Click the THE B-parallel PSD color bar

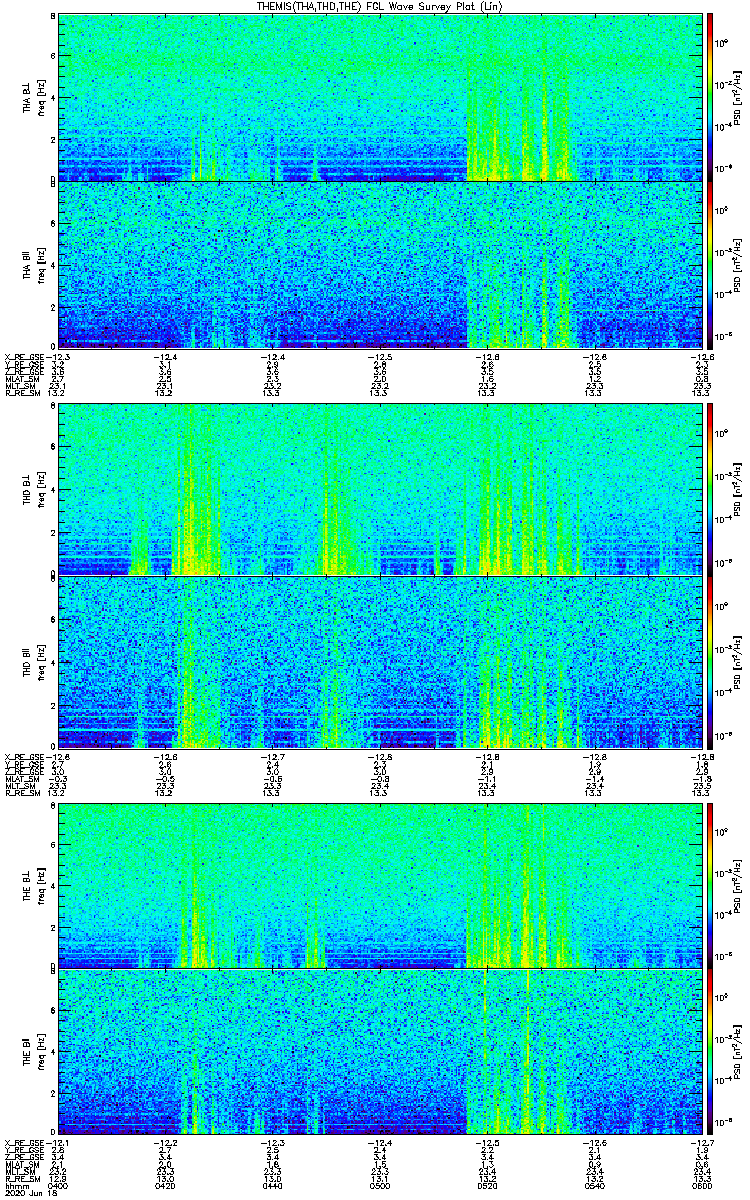point(709,1052)
